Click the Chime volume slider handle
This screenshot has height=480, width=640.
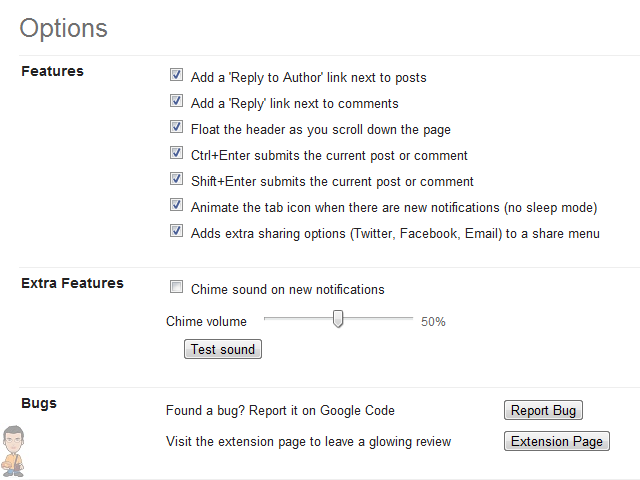(x=338, y=319)
